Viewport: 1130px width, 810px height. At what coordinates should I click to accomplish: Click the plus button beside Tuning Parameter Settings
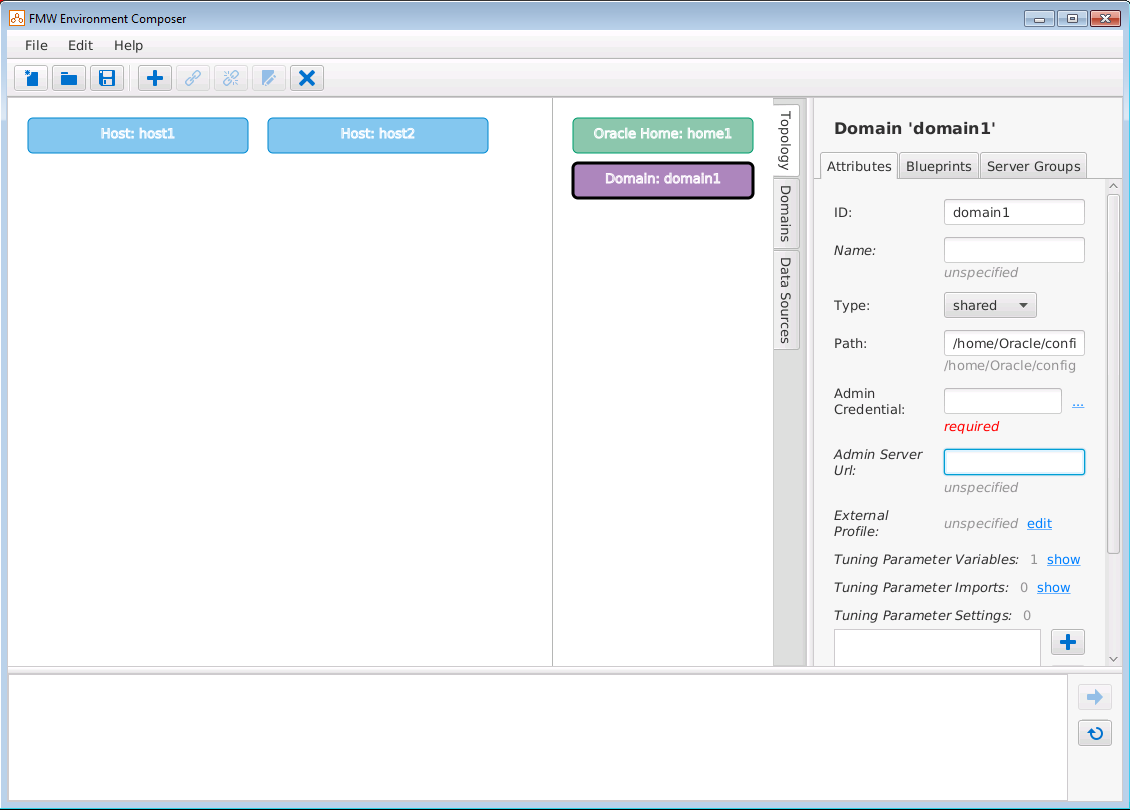(x=1068, y=642)
